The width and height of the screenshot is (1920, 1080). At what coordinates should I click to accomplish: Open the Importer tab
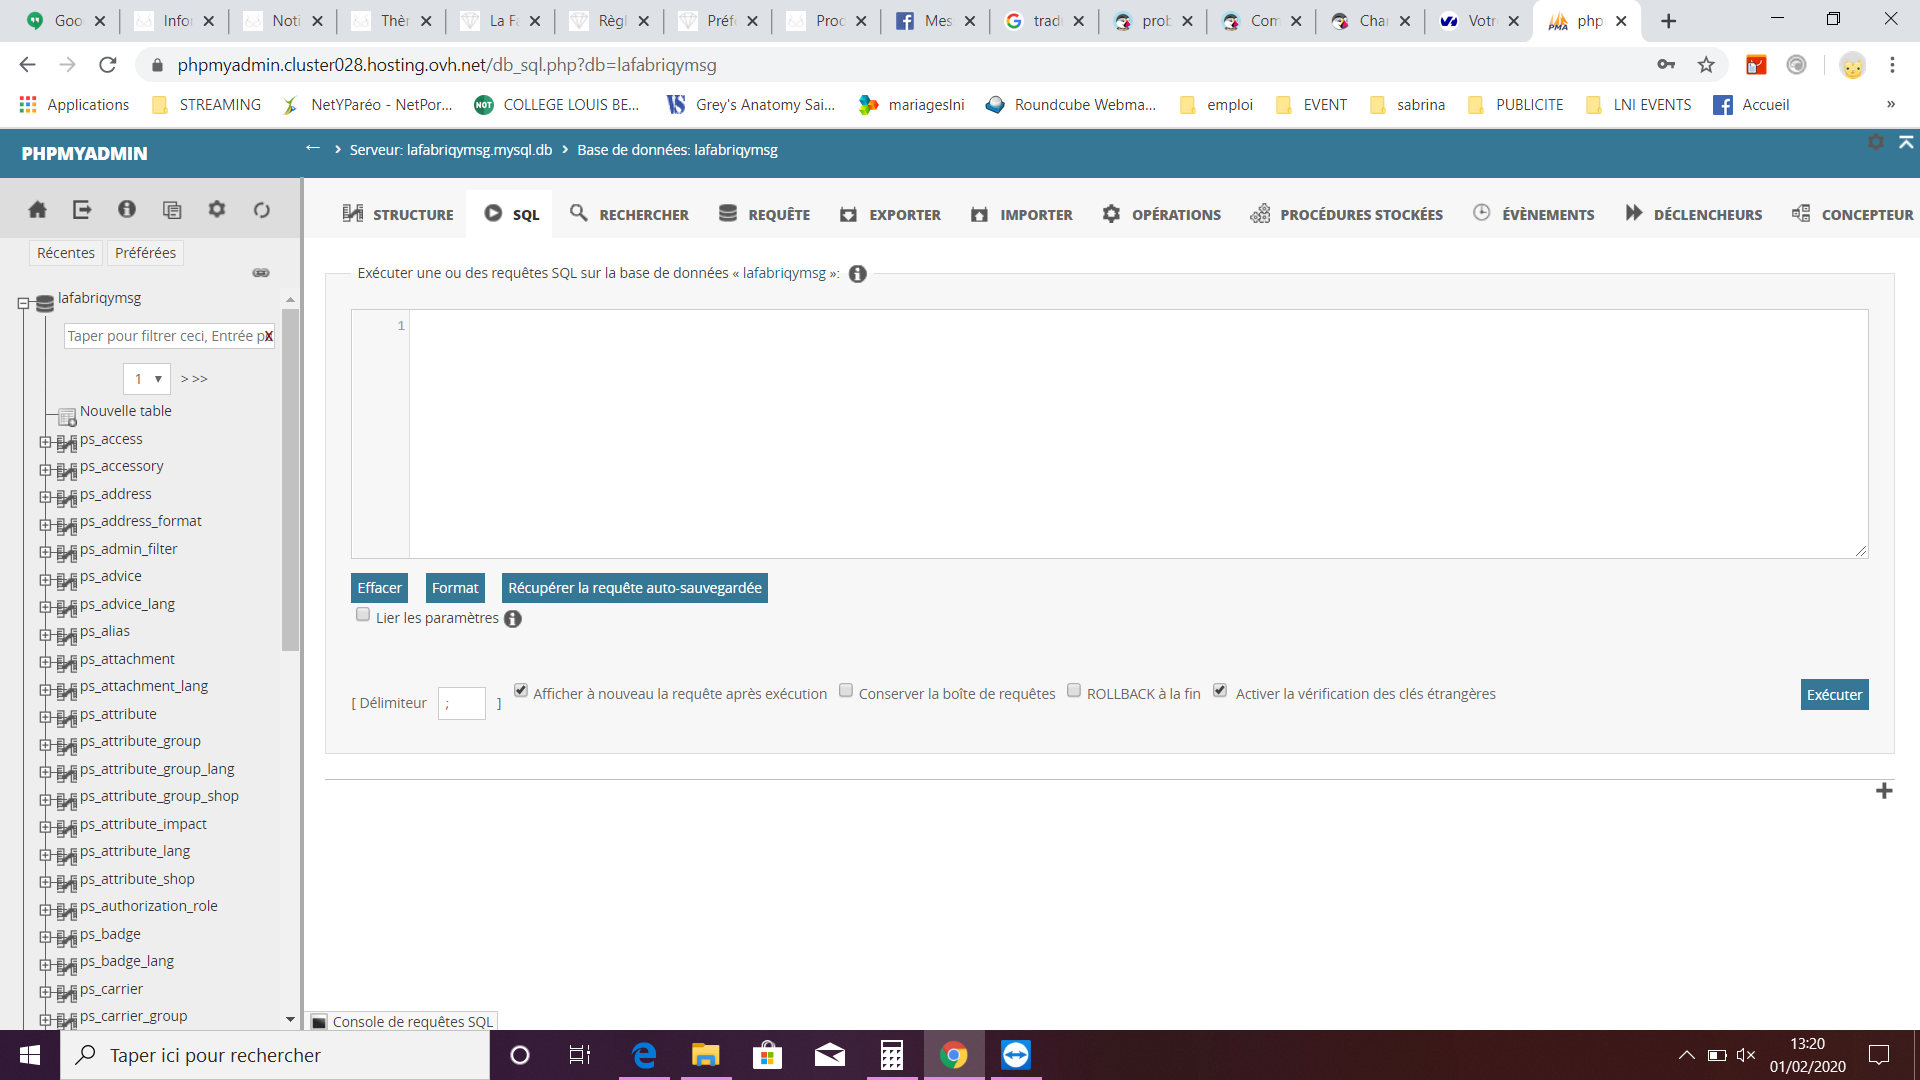tap(1021, 214)
